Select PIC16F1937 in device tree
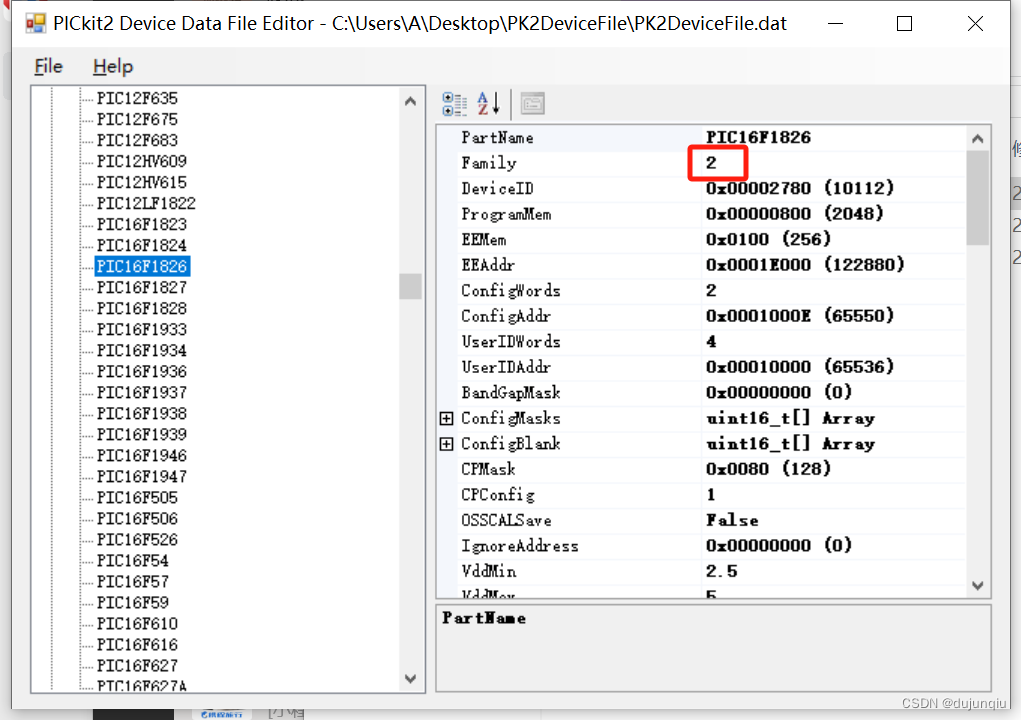1021x720 pixels. [x=141, y=393]
